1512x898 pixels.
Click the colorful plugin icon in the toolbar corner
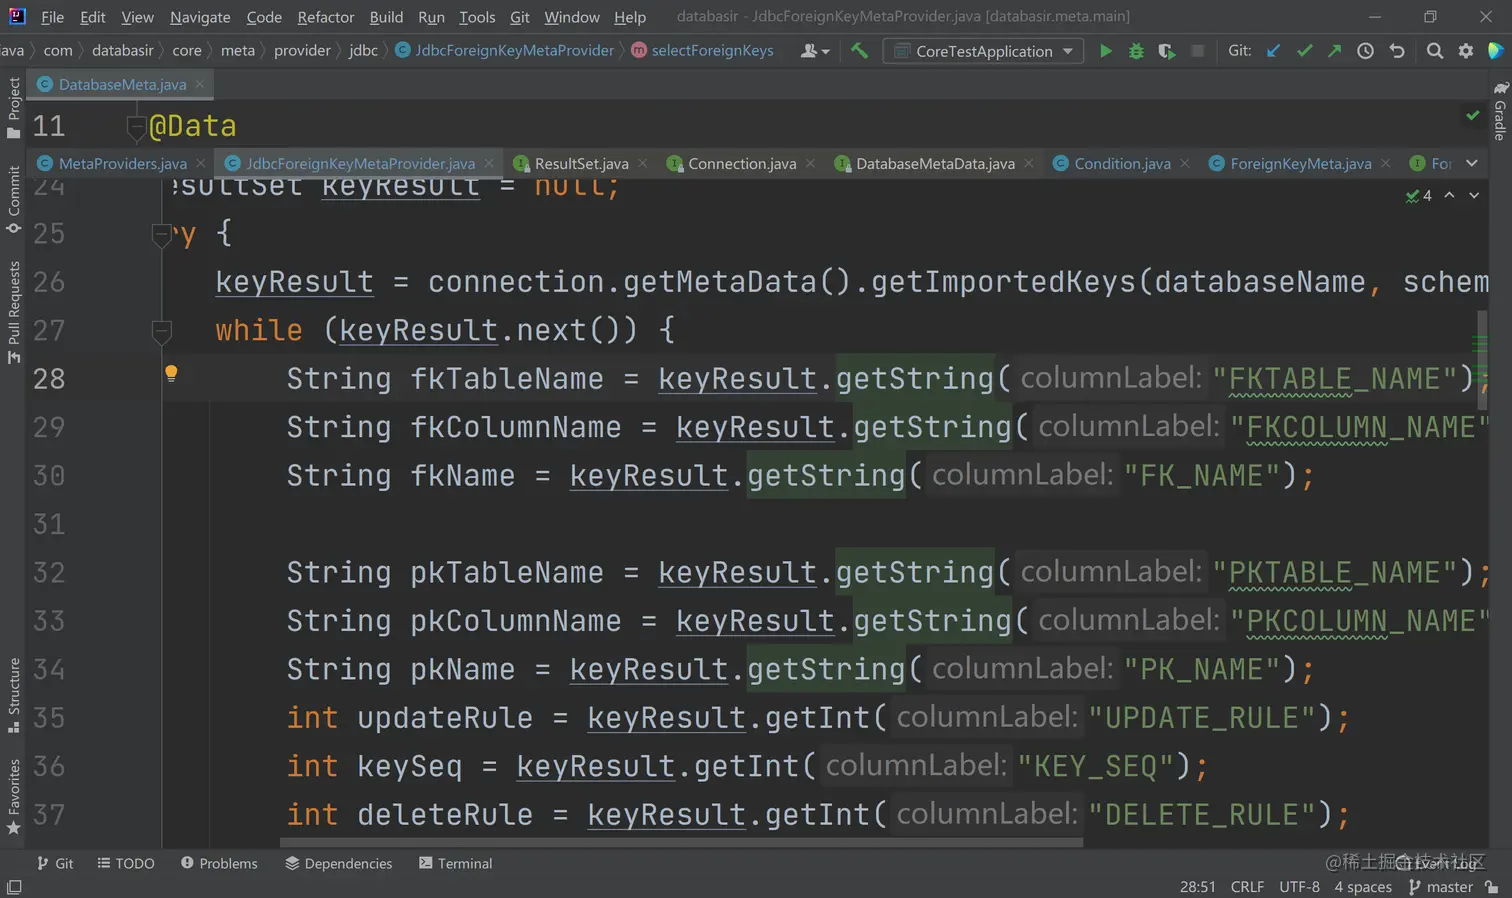(1496, 51)
